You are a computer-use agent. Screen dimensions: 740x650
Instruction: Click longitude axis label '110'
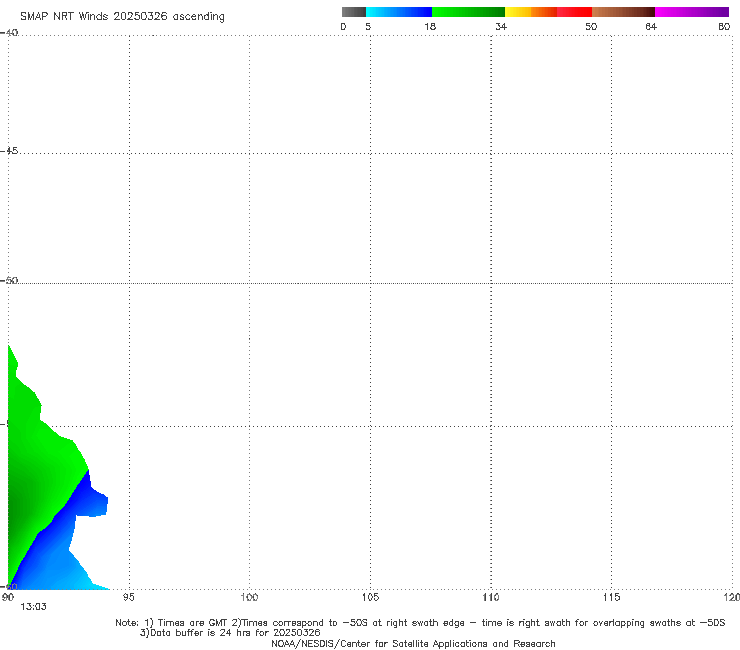coord(491,598)
